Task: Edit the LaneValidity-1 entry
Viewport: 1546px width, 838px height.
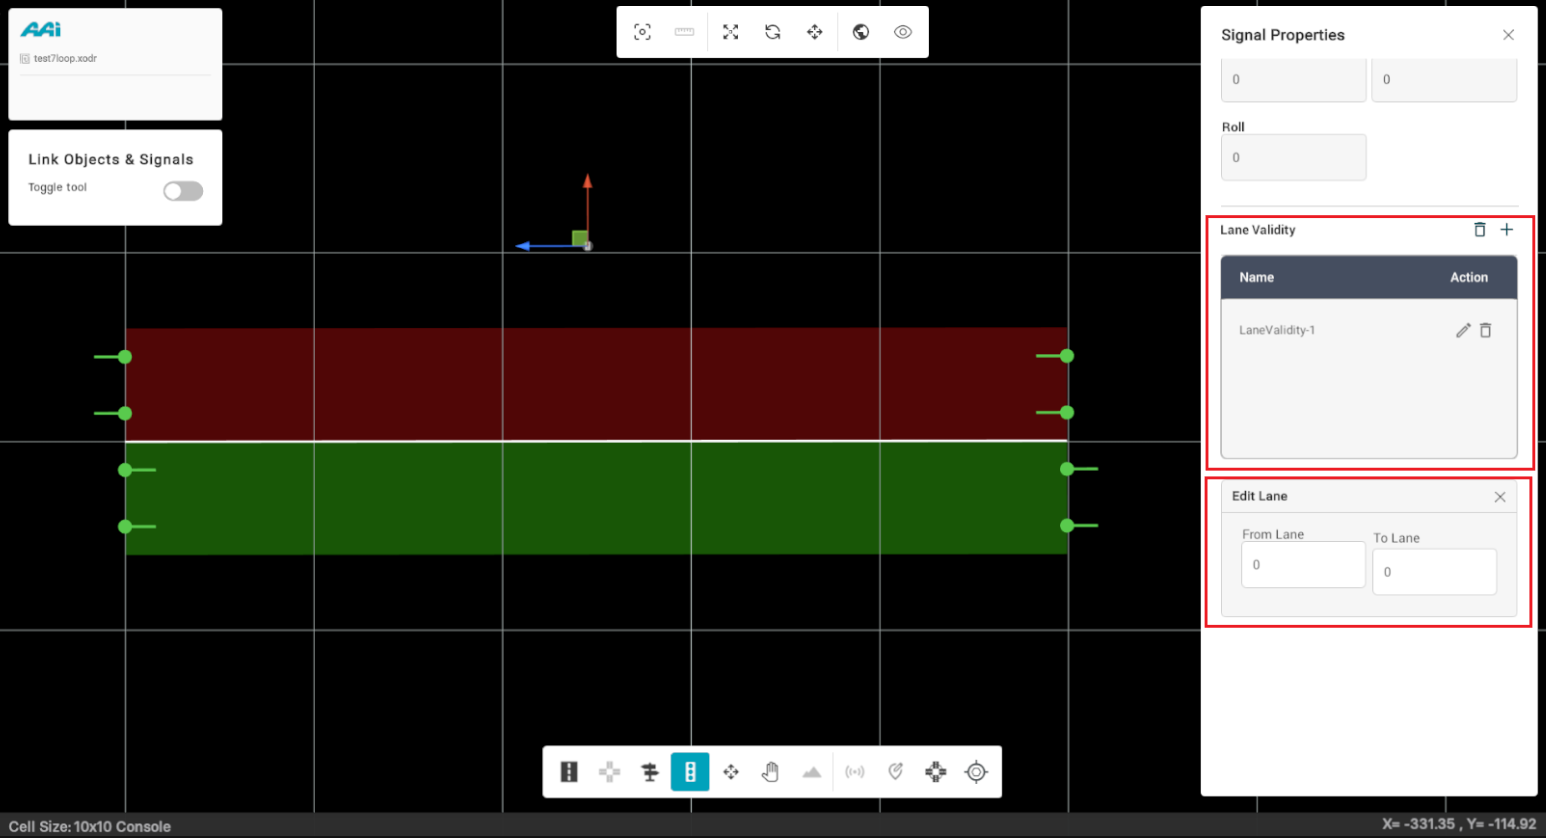Action: tap(1463, 330)
